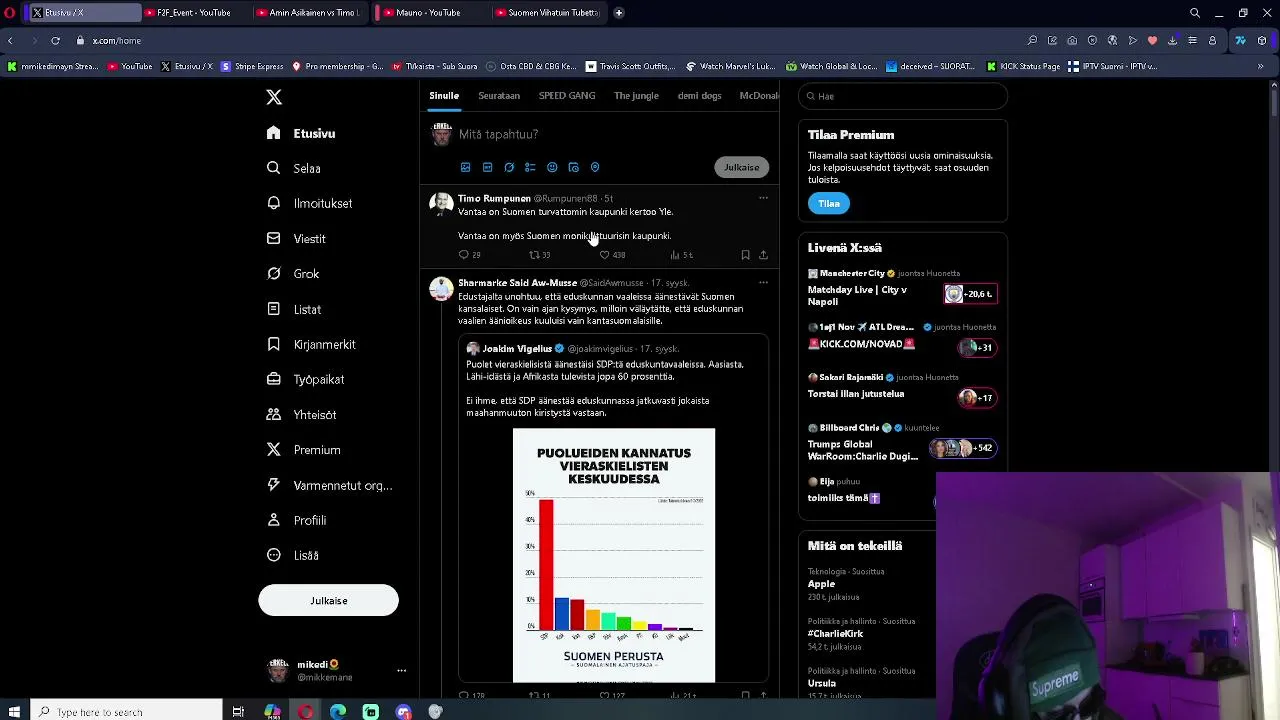Add image to post via media icon
Screen dimensions: 1280x720
pos(465,167)
